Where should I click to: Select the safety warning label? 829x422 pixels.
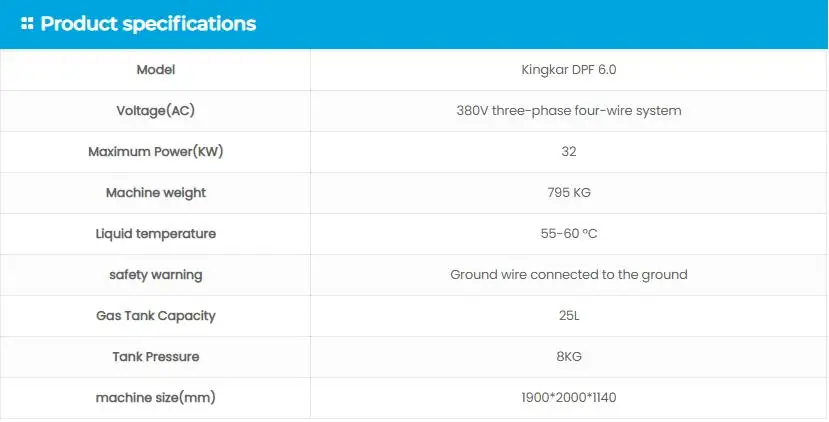pyautogui.click(x=156, y=275)
